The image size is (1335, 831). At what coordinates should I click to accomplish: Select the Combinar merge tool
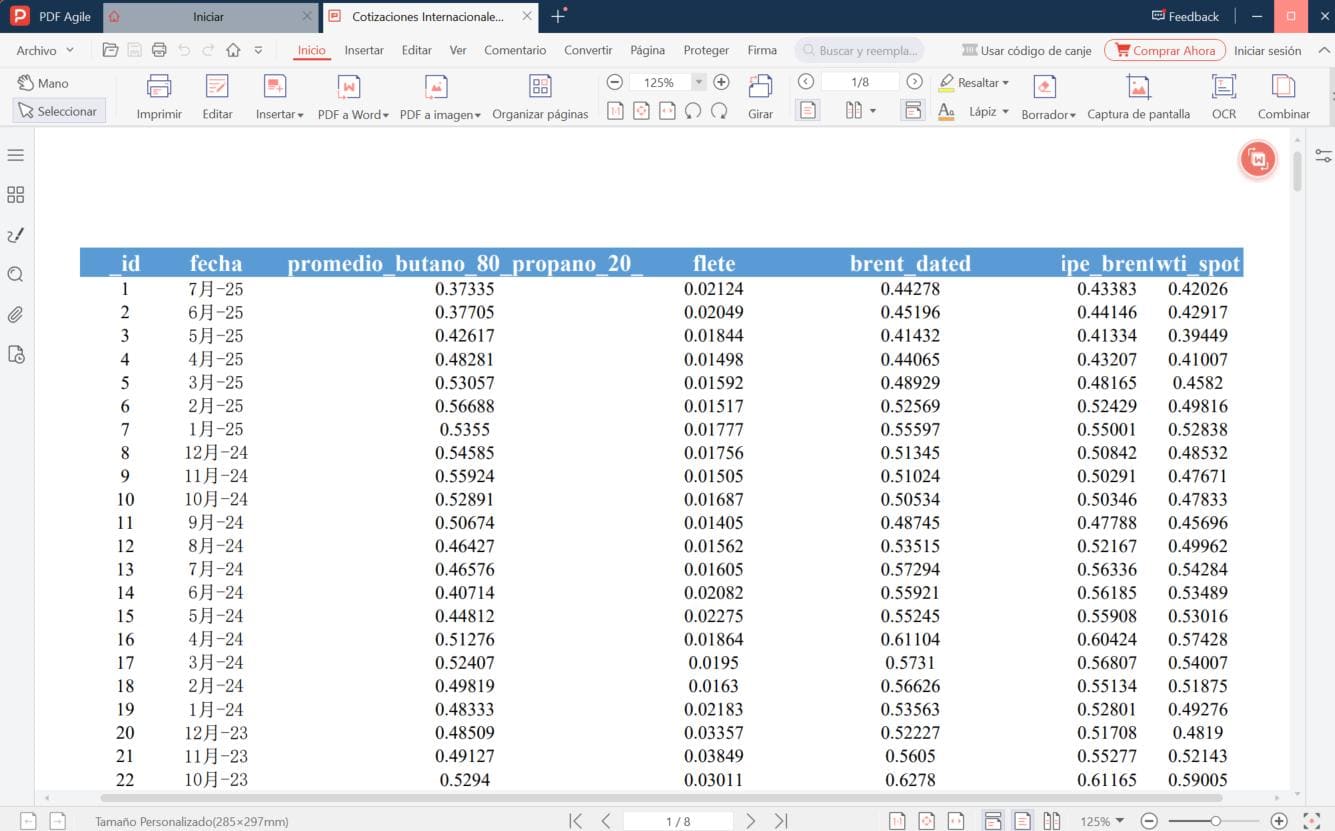tap(1283, 96)
